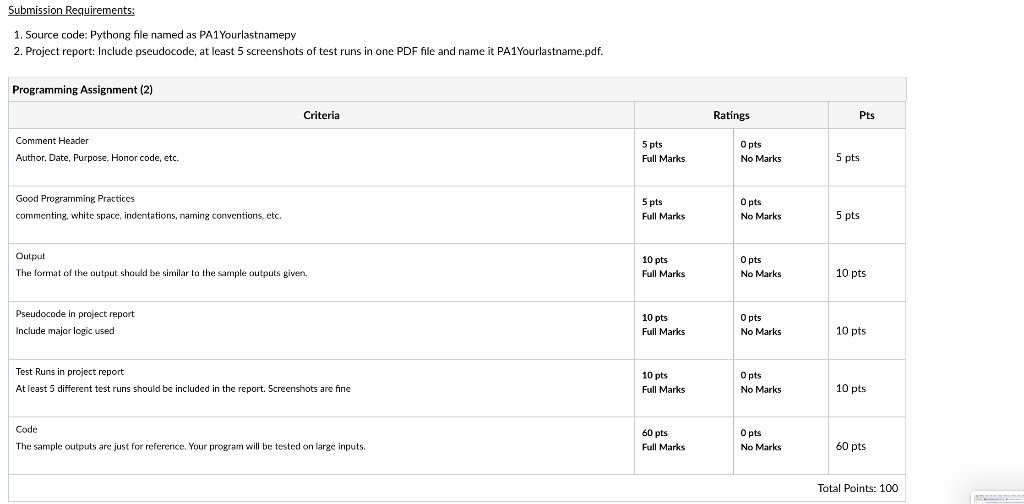Select No Marks for Good Programming Practices
Image resolution: width=1024 pixels, height=504 pixels.
click(x=761, y=209)
